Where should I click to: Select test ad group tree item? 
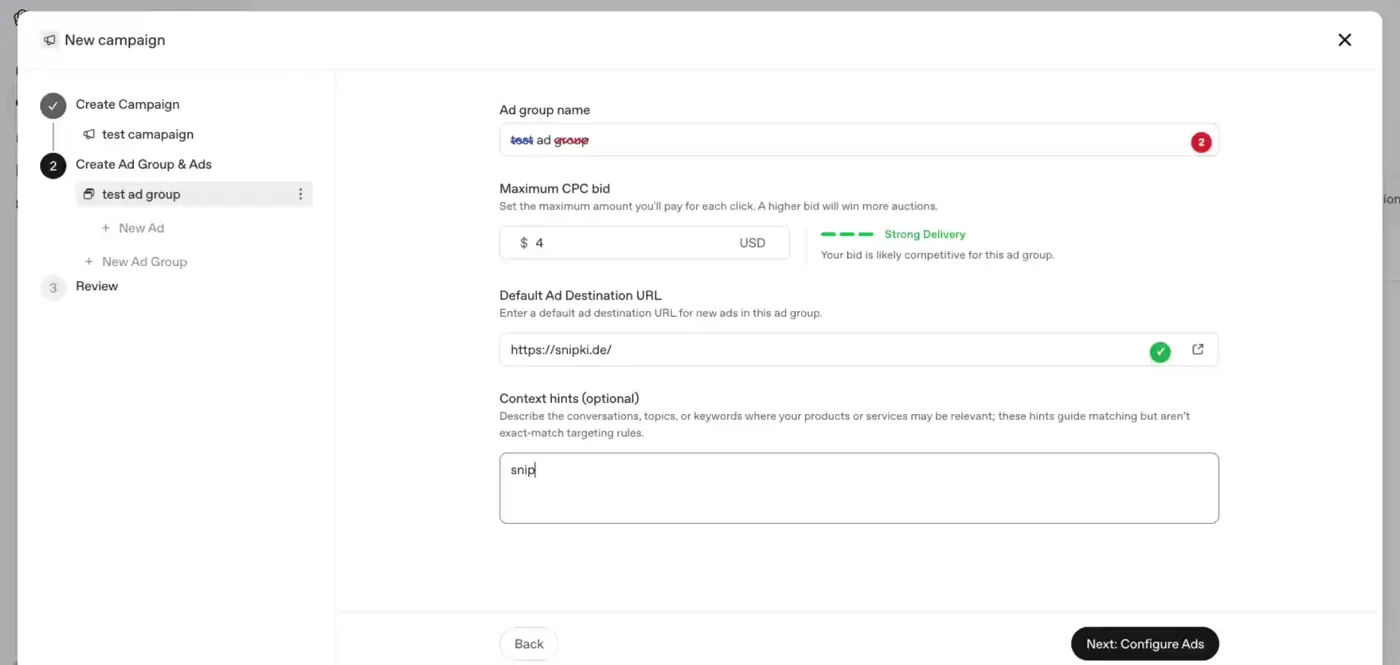(x=194, y=194)
